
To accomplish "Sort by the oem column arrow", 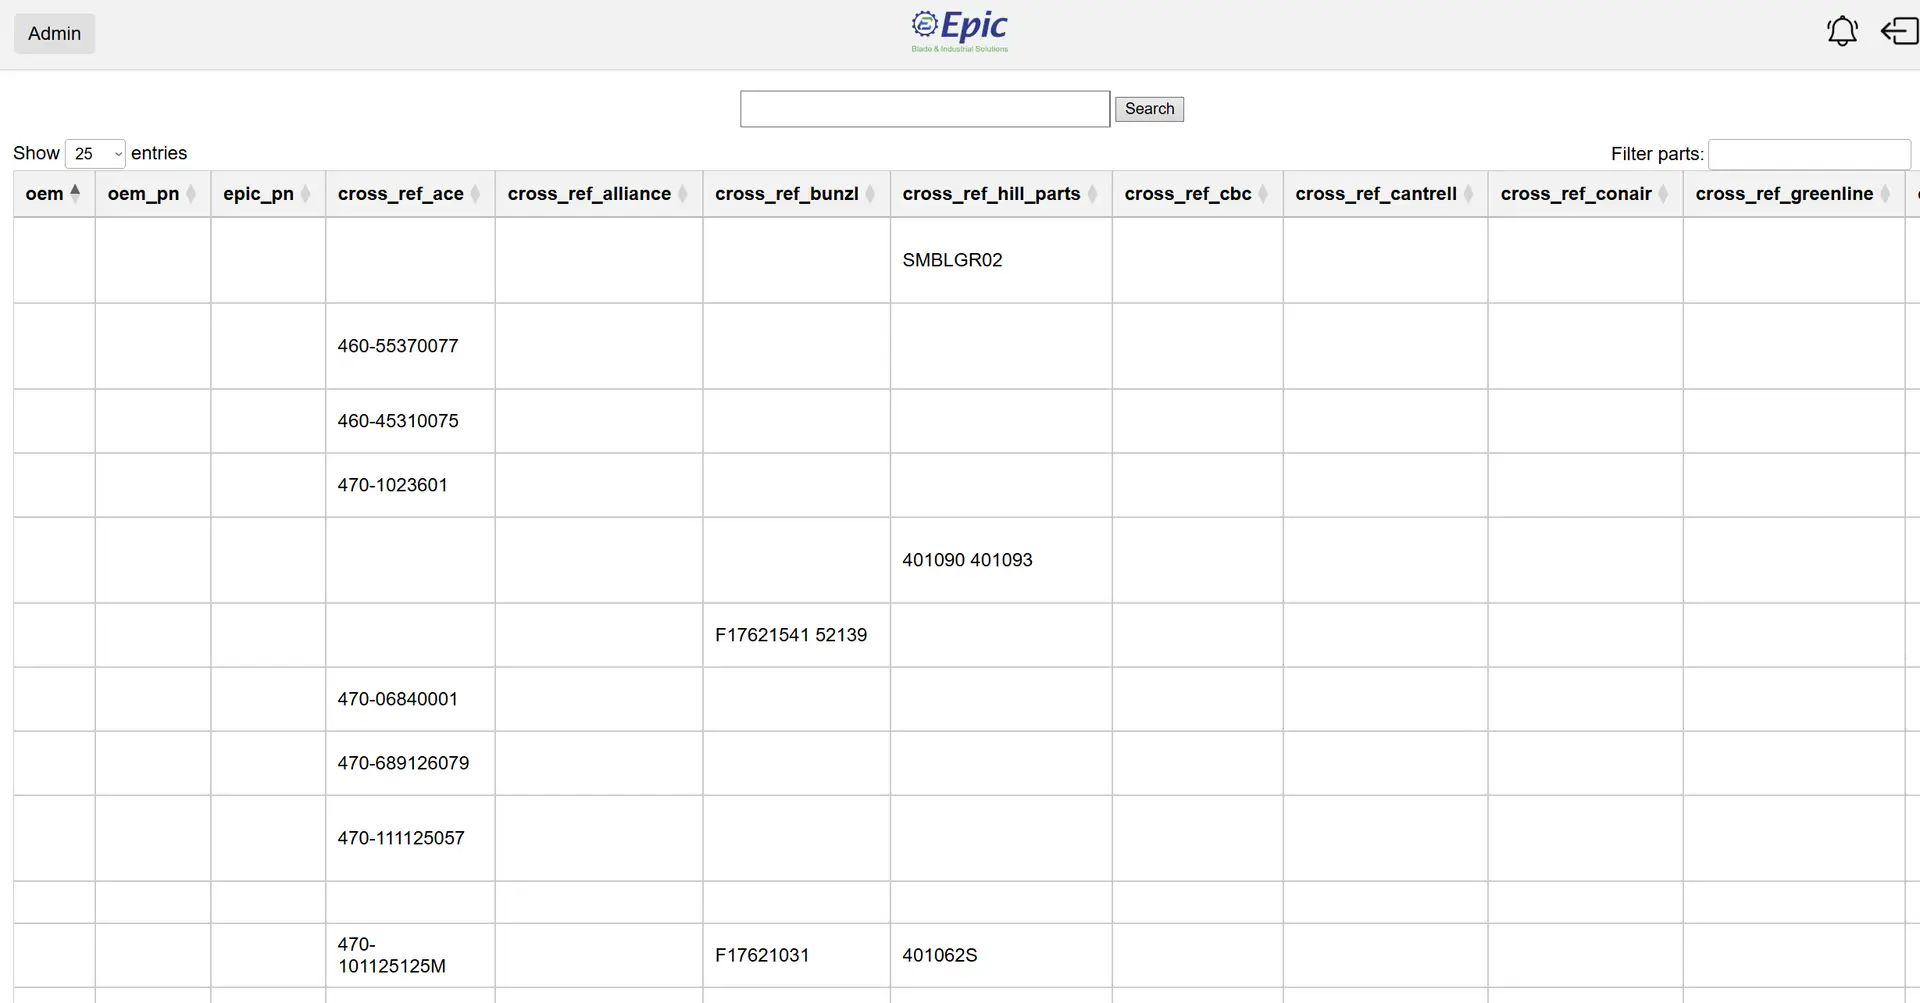I will tap(75, 193).
